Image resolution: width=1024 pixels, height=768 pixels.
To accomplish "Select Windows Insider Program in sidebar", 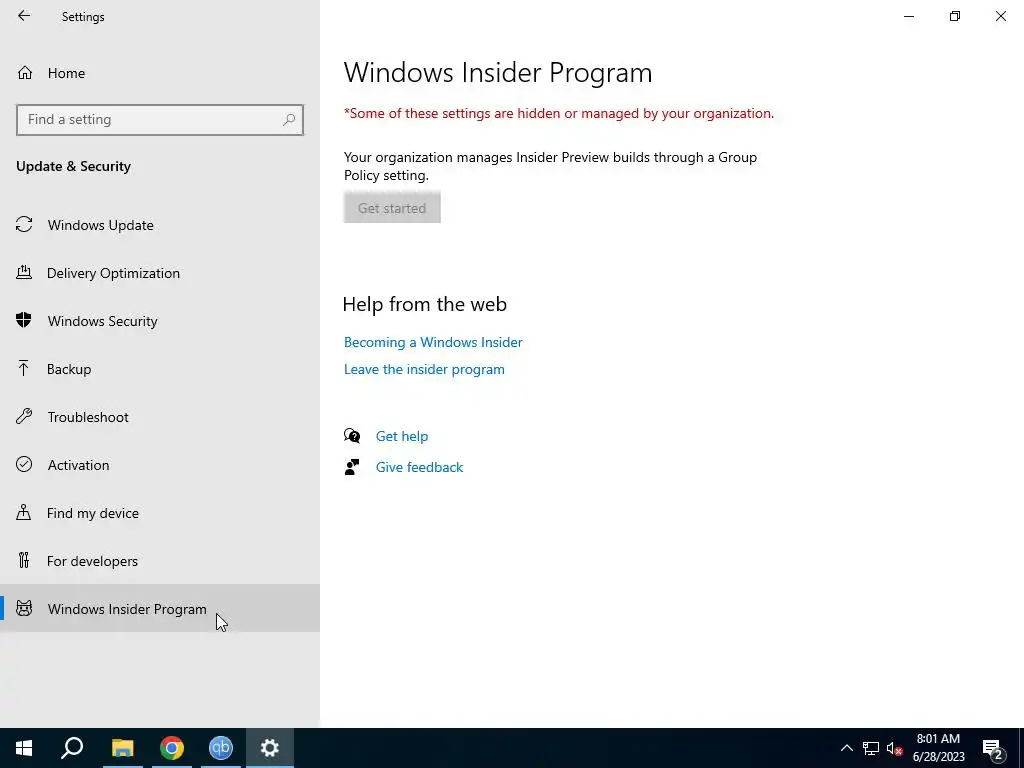I will 160,609.
